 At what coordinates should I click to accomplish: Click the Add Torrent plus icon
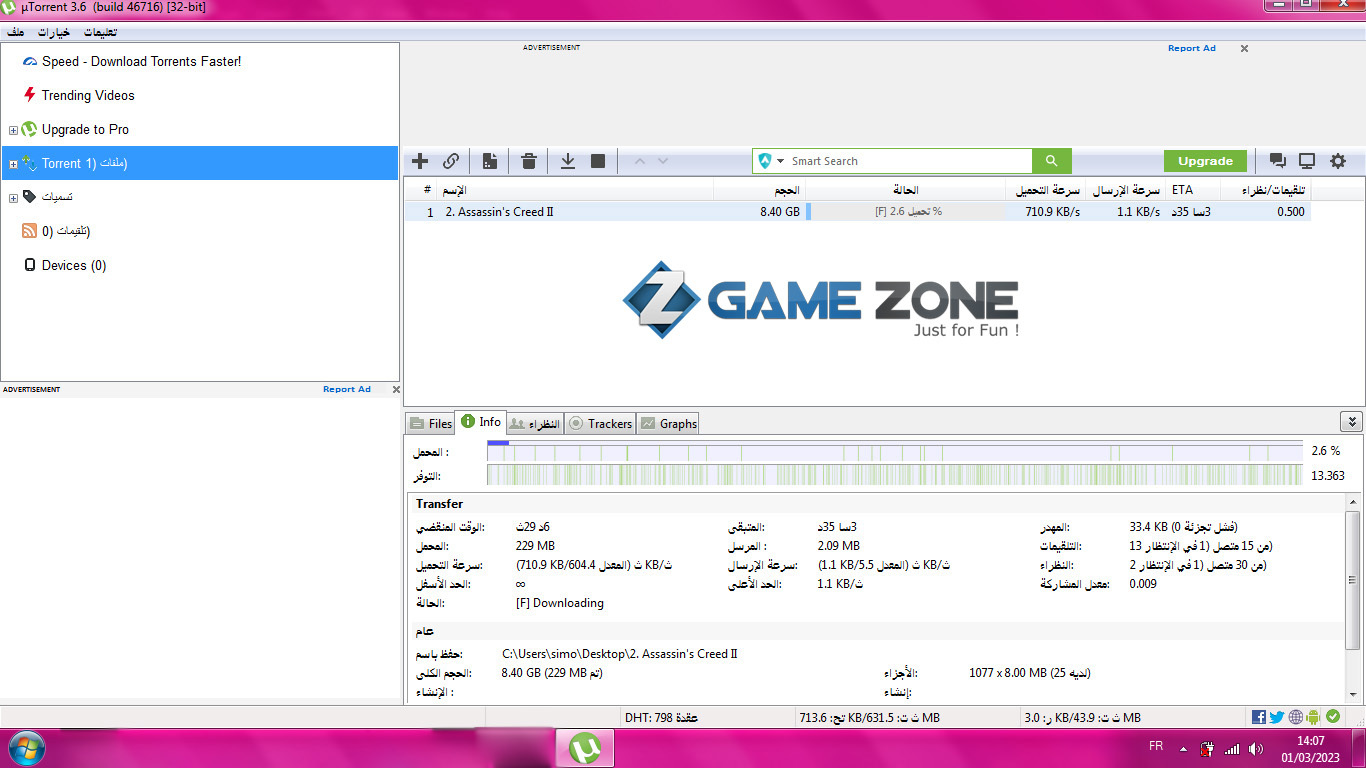tap(420, 161)
